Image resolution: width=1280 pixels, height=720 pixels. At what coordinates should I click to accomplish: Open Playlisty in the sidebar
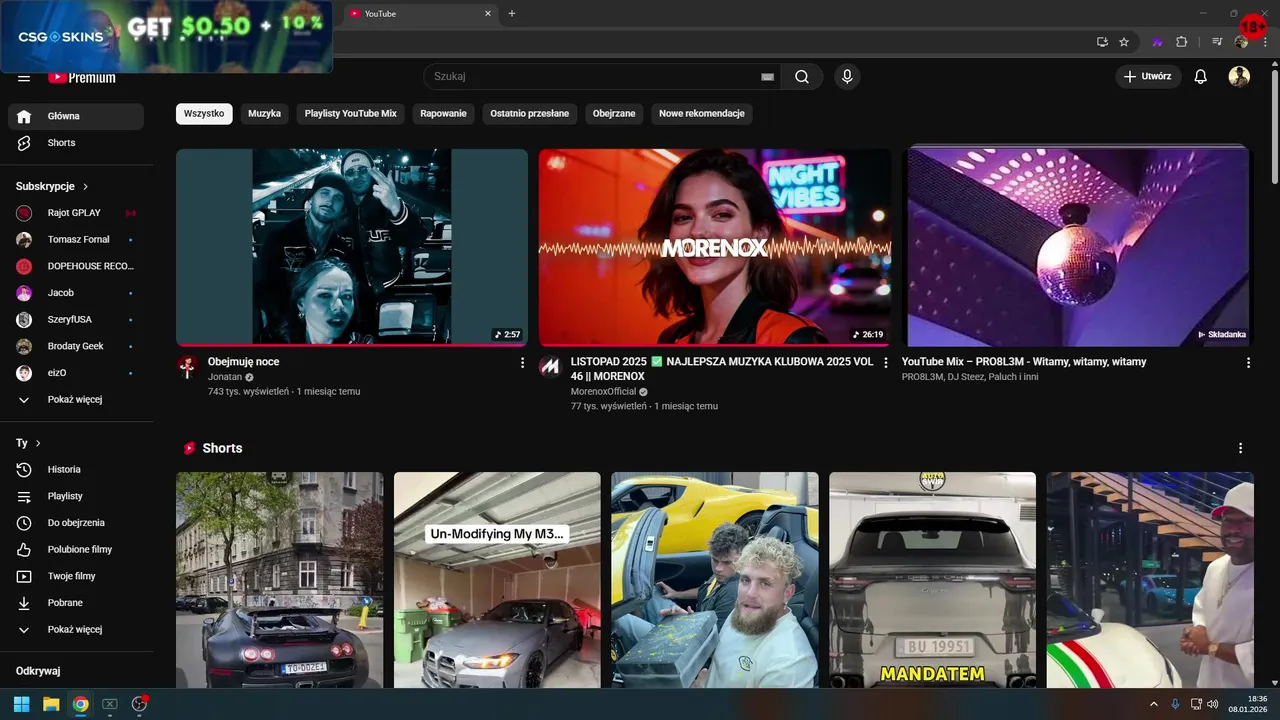76,496
